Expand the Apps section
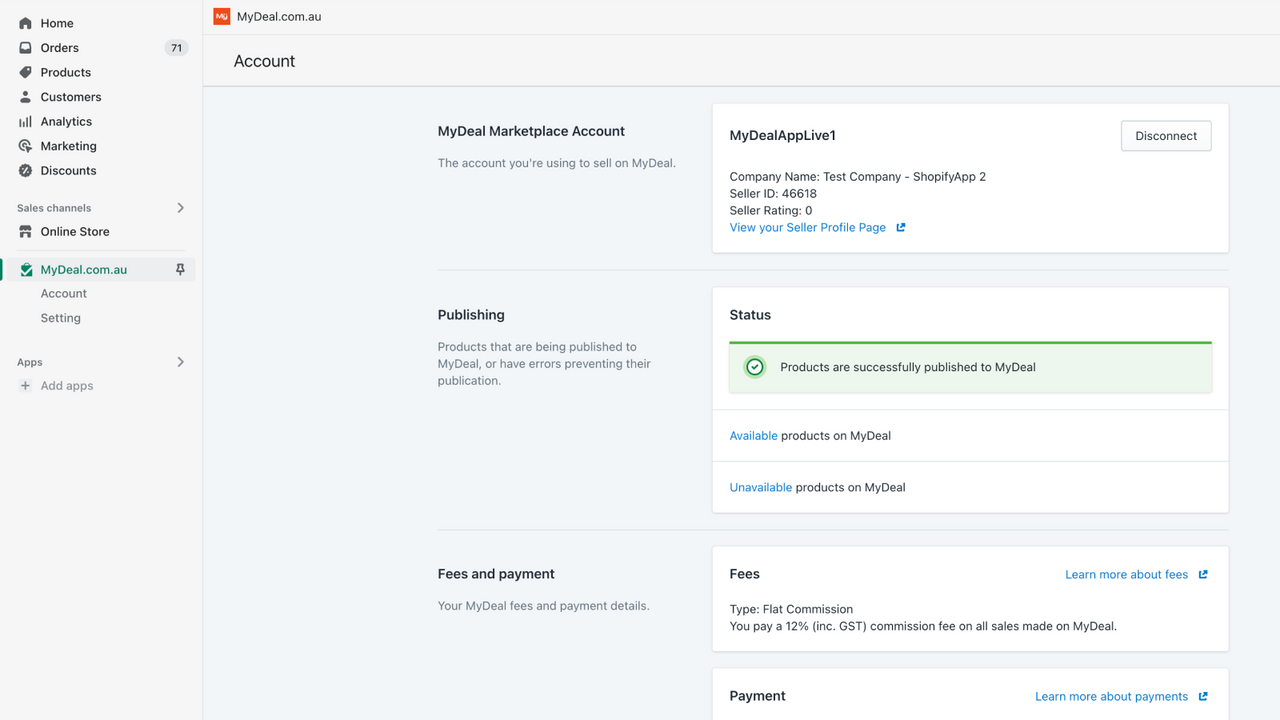 [x=180, y=362]
